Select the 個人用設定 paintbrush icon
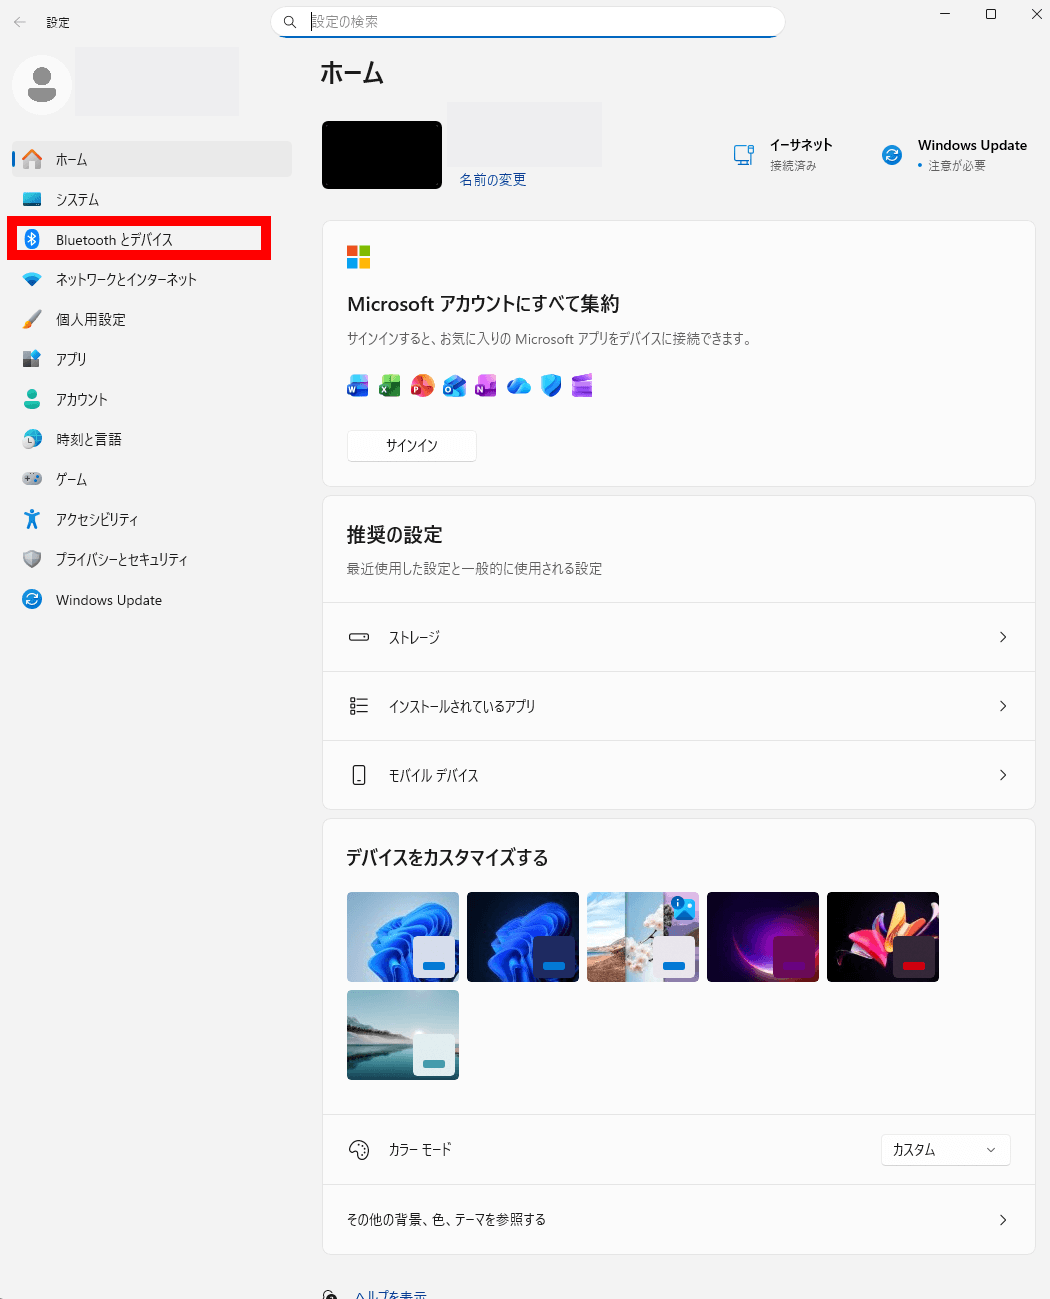This screenshot has height=1299, width=1050. point(32,319)
